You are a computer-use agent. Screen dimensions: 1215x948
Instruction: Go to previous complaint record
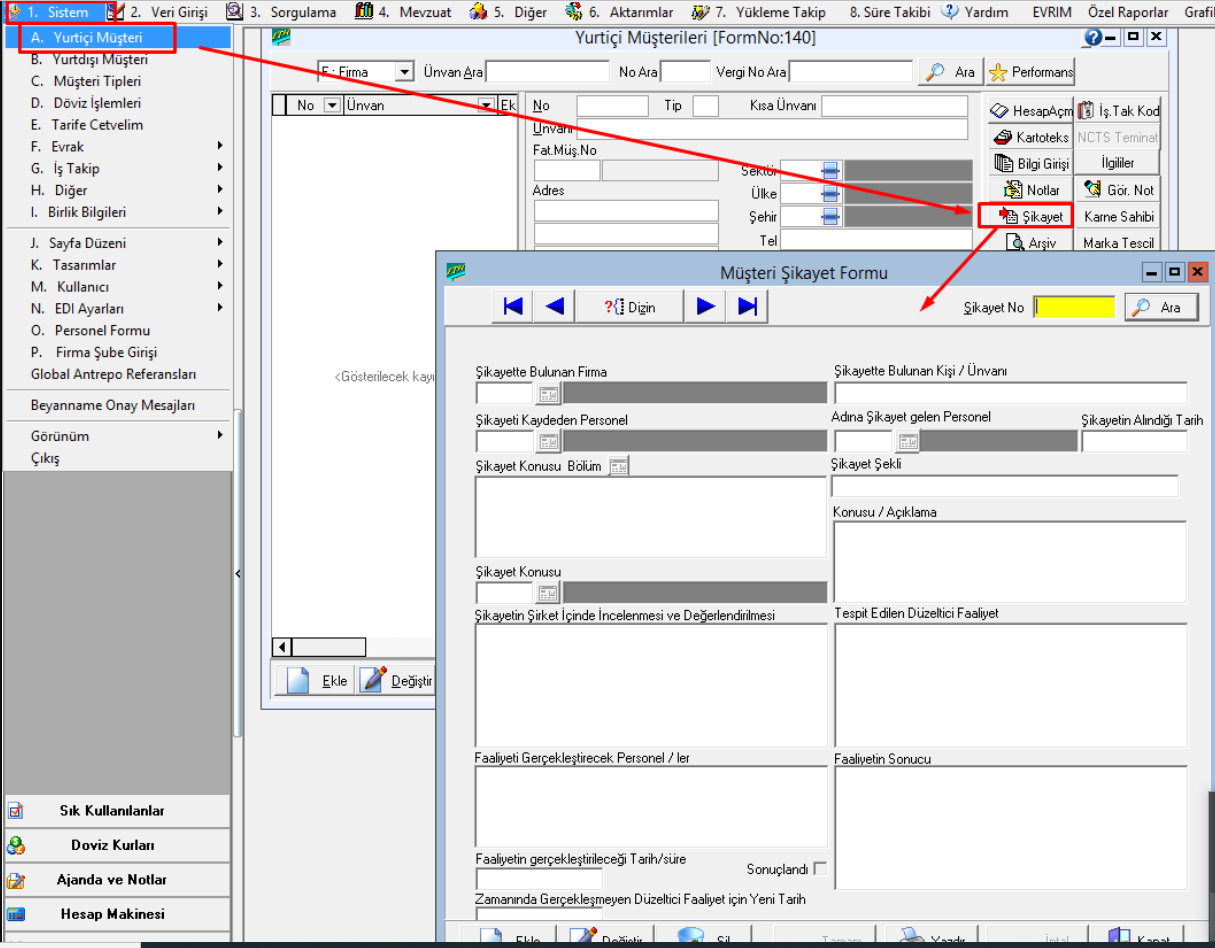(555, 307)
